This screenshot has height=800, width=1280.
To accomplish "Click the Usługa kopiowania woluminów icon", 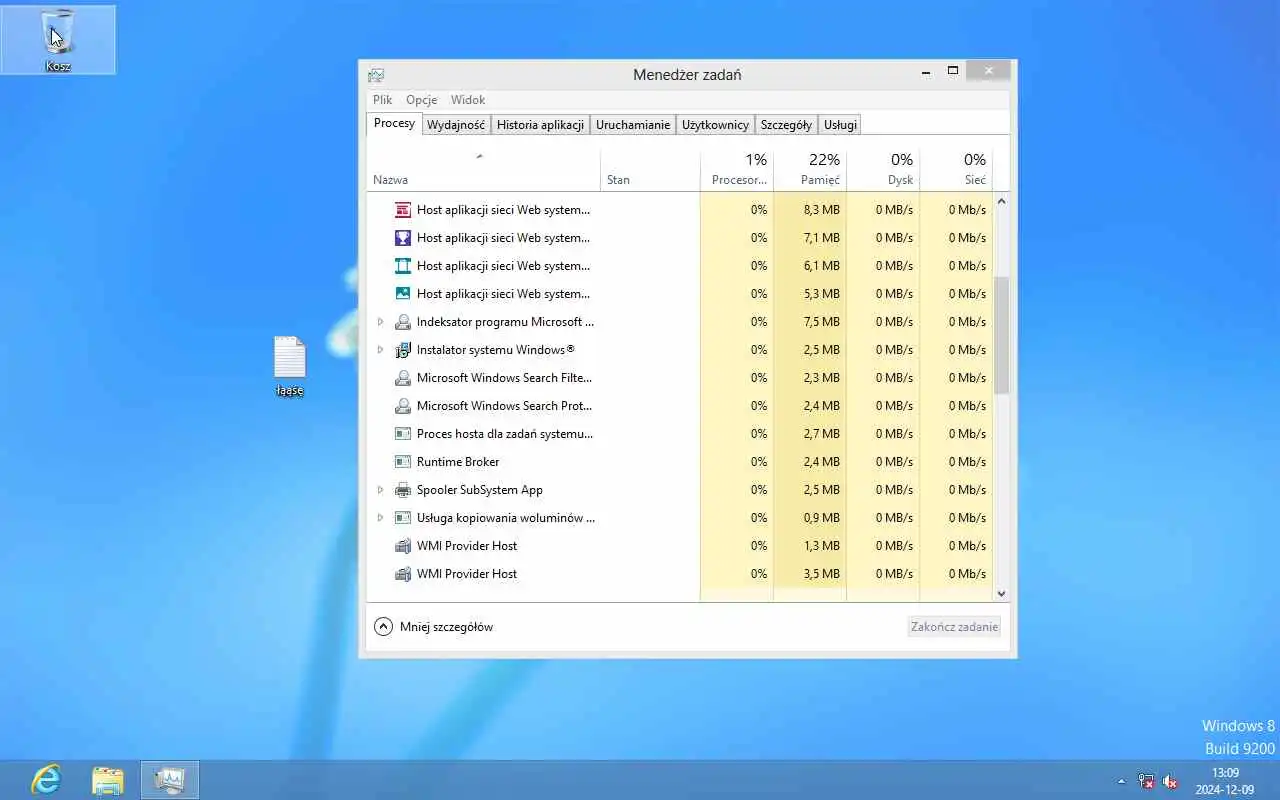I will [x=403, y=518].
